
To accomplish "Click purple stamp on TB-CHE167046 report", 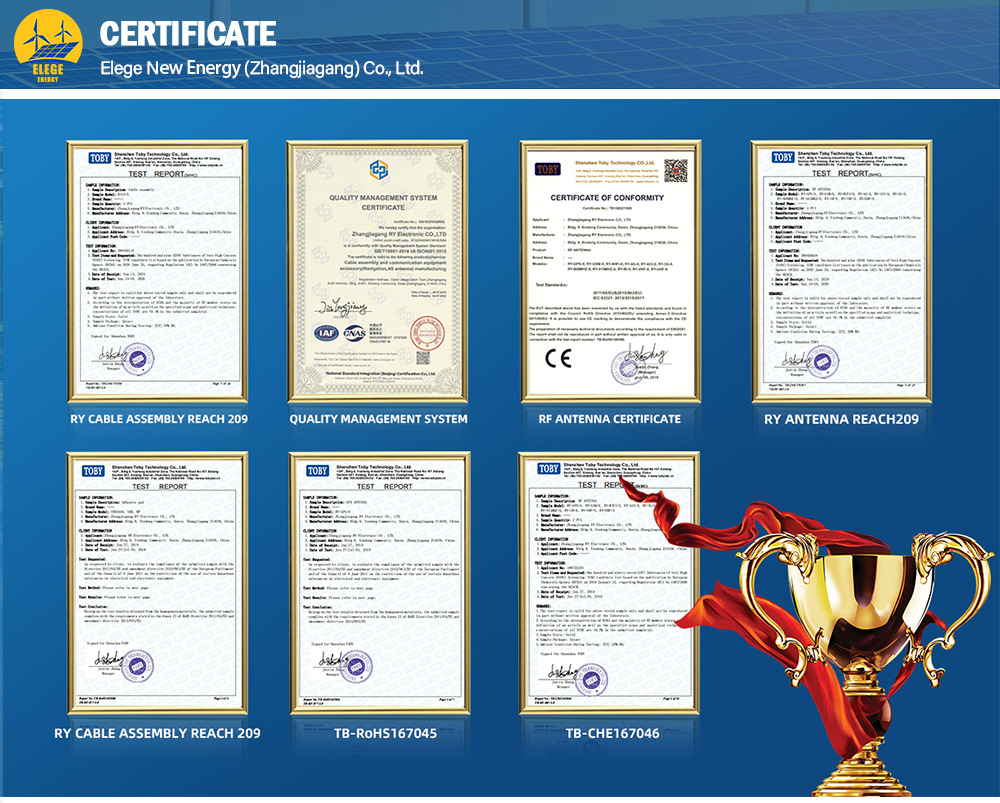I will (x=591, y=679).
